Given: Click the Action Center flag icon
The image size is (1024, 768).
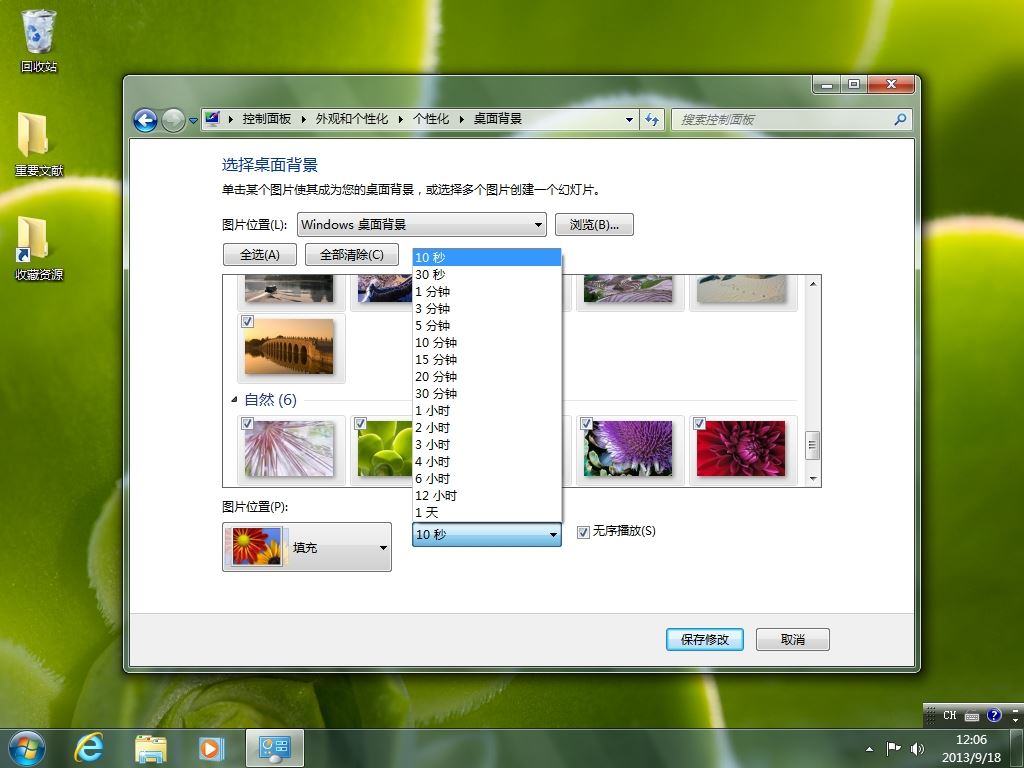Looking at the screenshot, I should pos(893,748).
